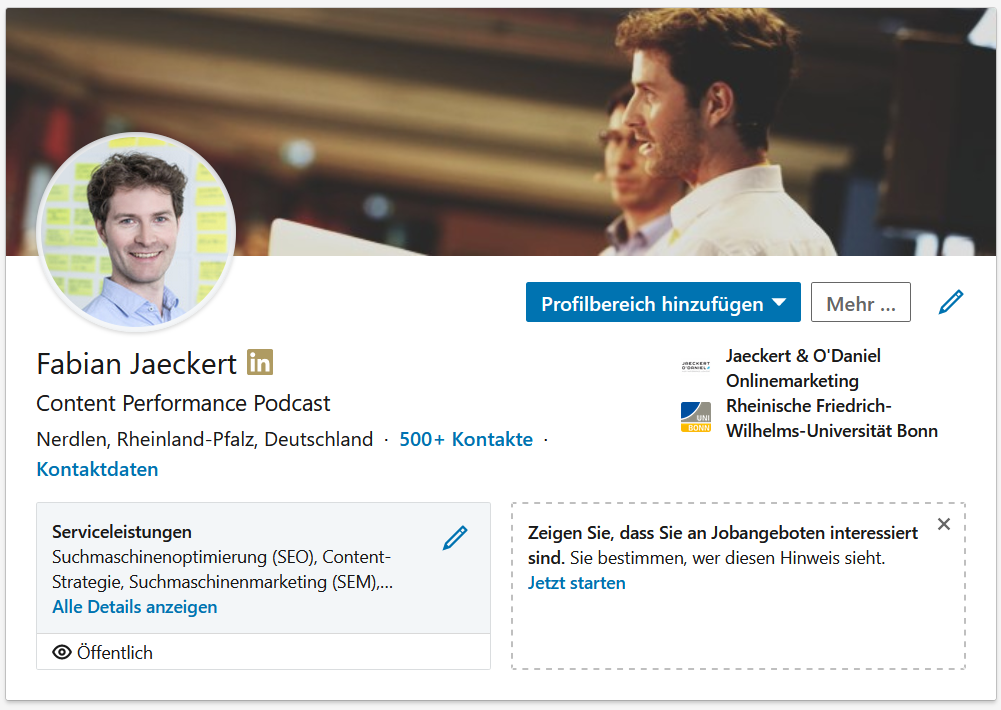Open Jaeckert & O'Daniel Onlinemarketing company link
The image size is (1001, 710).
tap(803, 368)
